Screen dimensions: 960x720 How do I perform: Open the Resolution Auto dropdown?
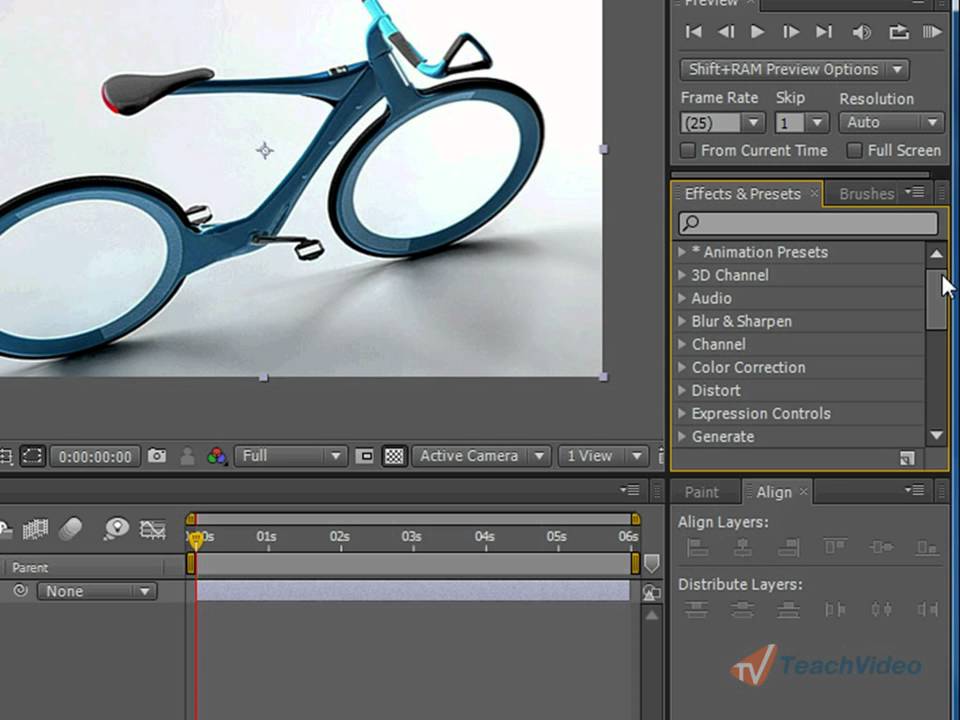pos(891,123)
